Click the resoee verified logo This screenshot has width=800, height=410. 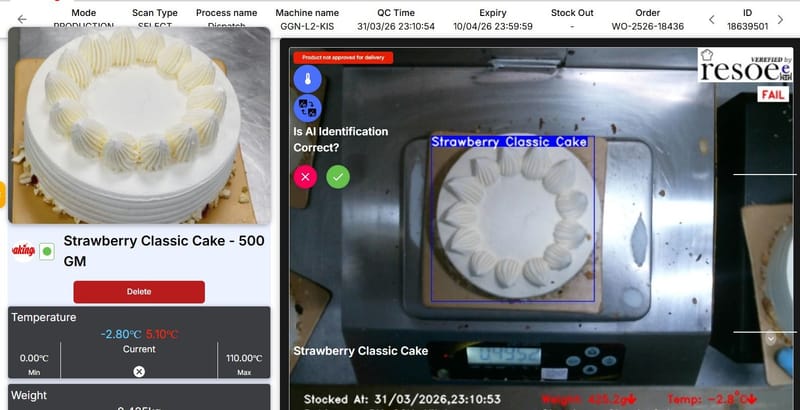[x=746, y=65]
